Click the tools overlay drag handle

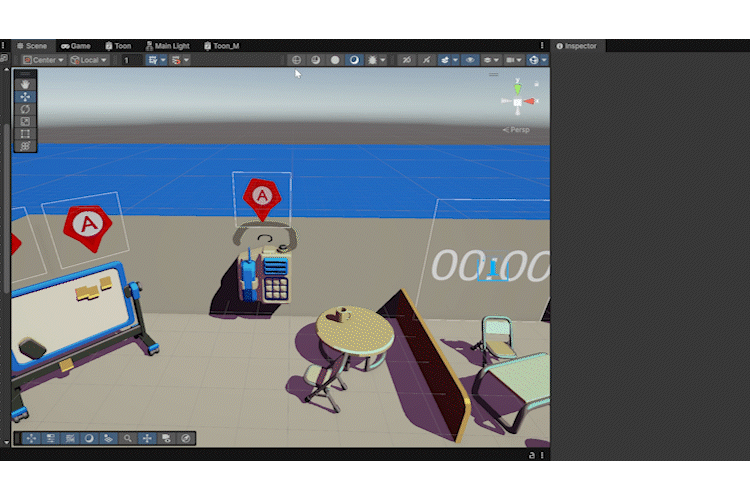click(x=25, y=74)
